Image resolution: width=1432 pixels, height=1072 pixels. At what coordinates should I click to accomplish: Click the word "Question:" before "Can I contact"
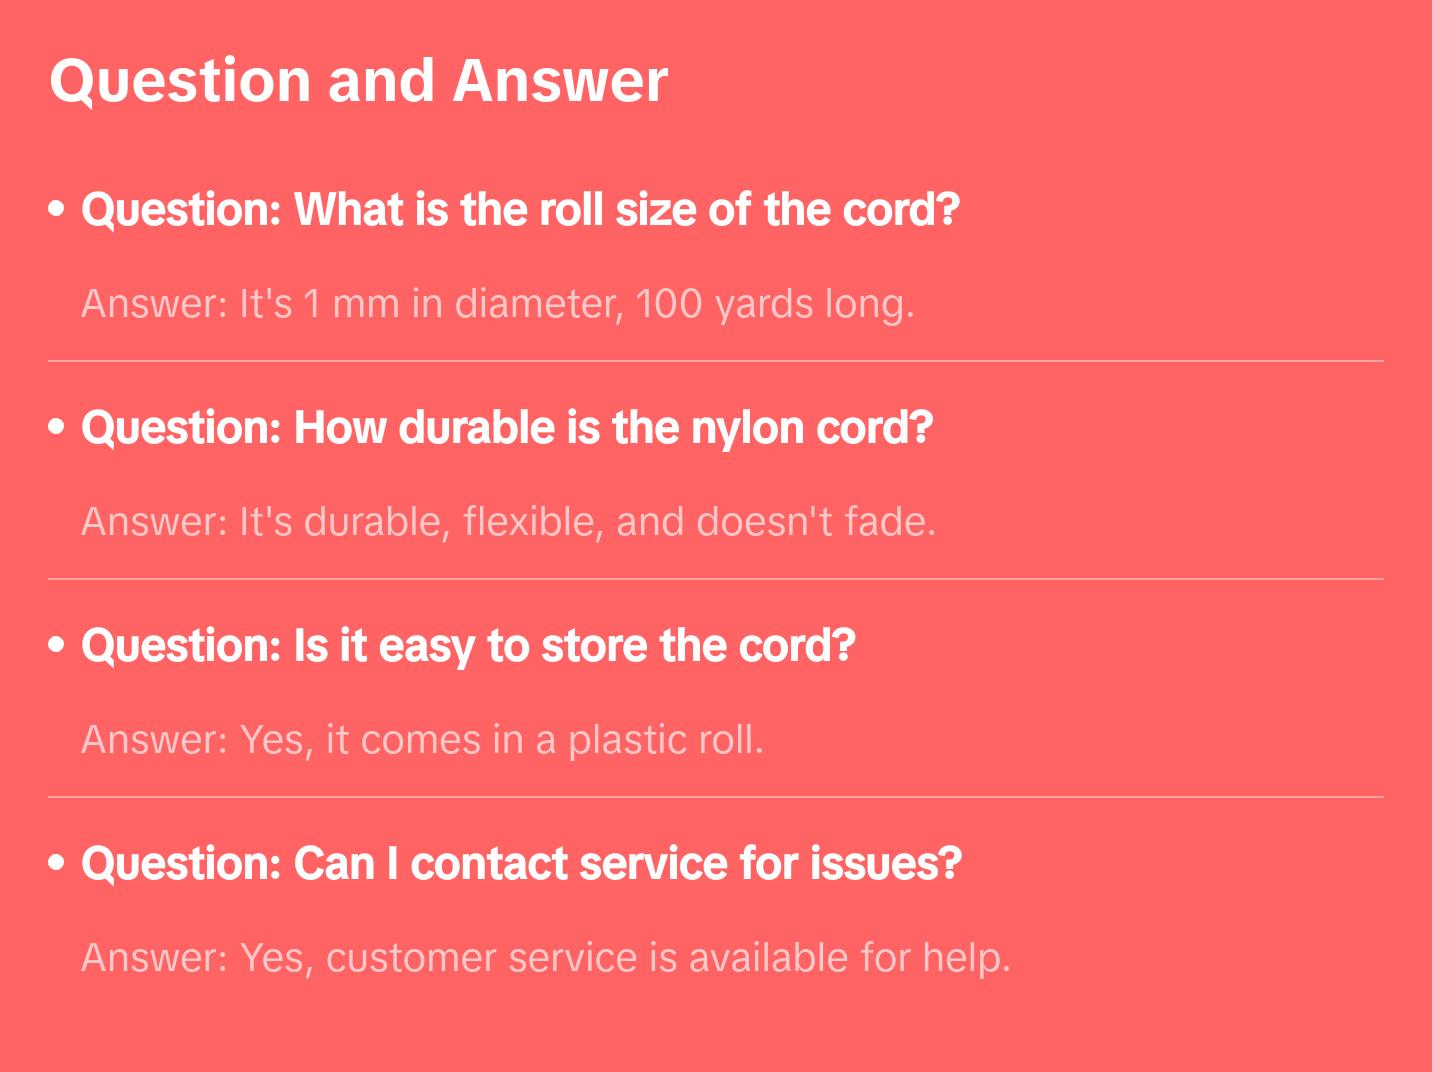pyautogui.click(x=181, y=864)
